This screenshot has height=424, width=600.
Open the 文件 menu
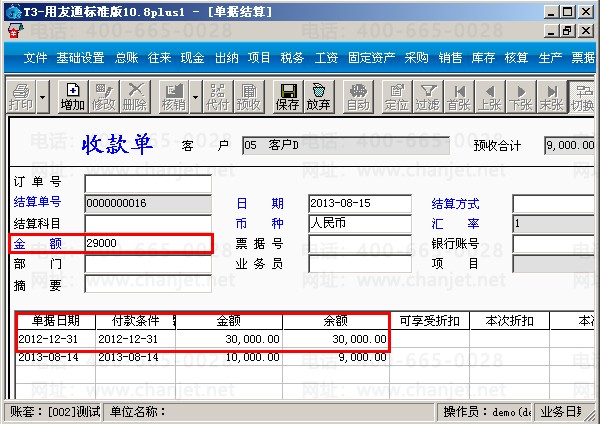point(35,58)
